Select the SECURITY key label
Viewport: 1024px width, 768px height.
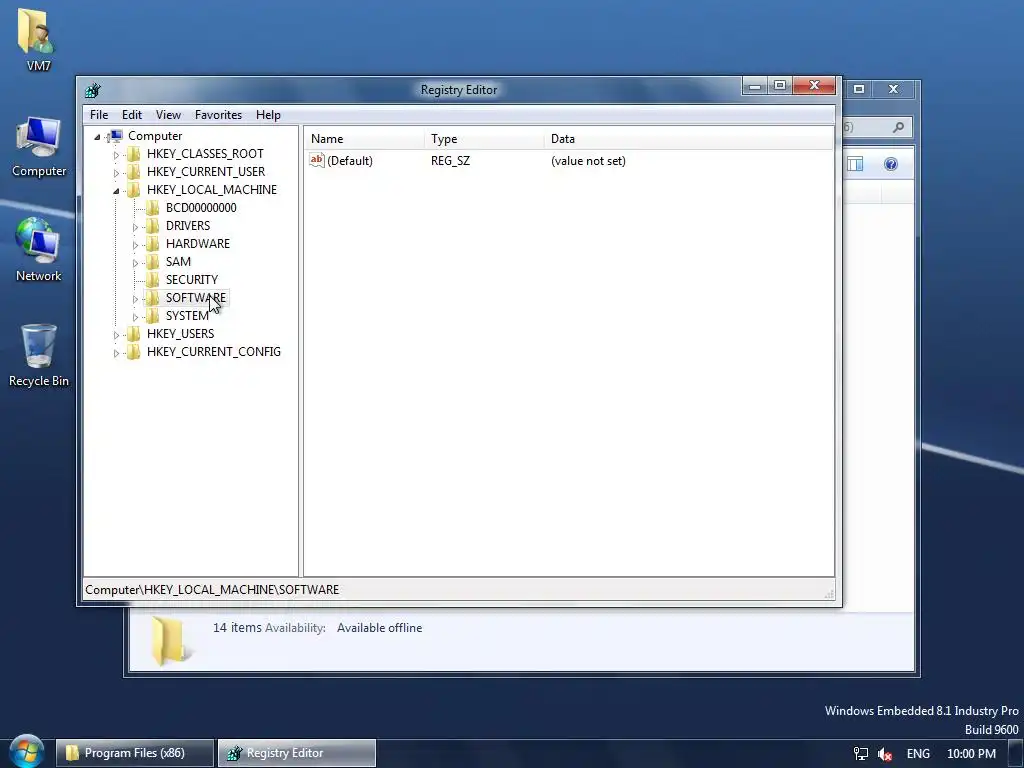pyautogui.click(x=191, y=280)
